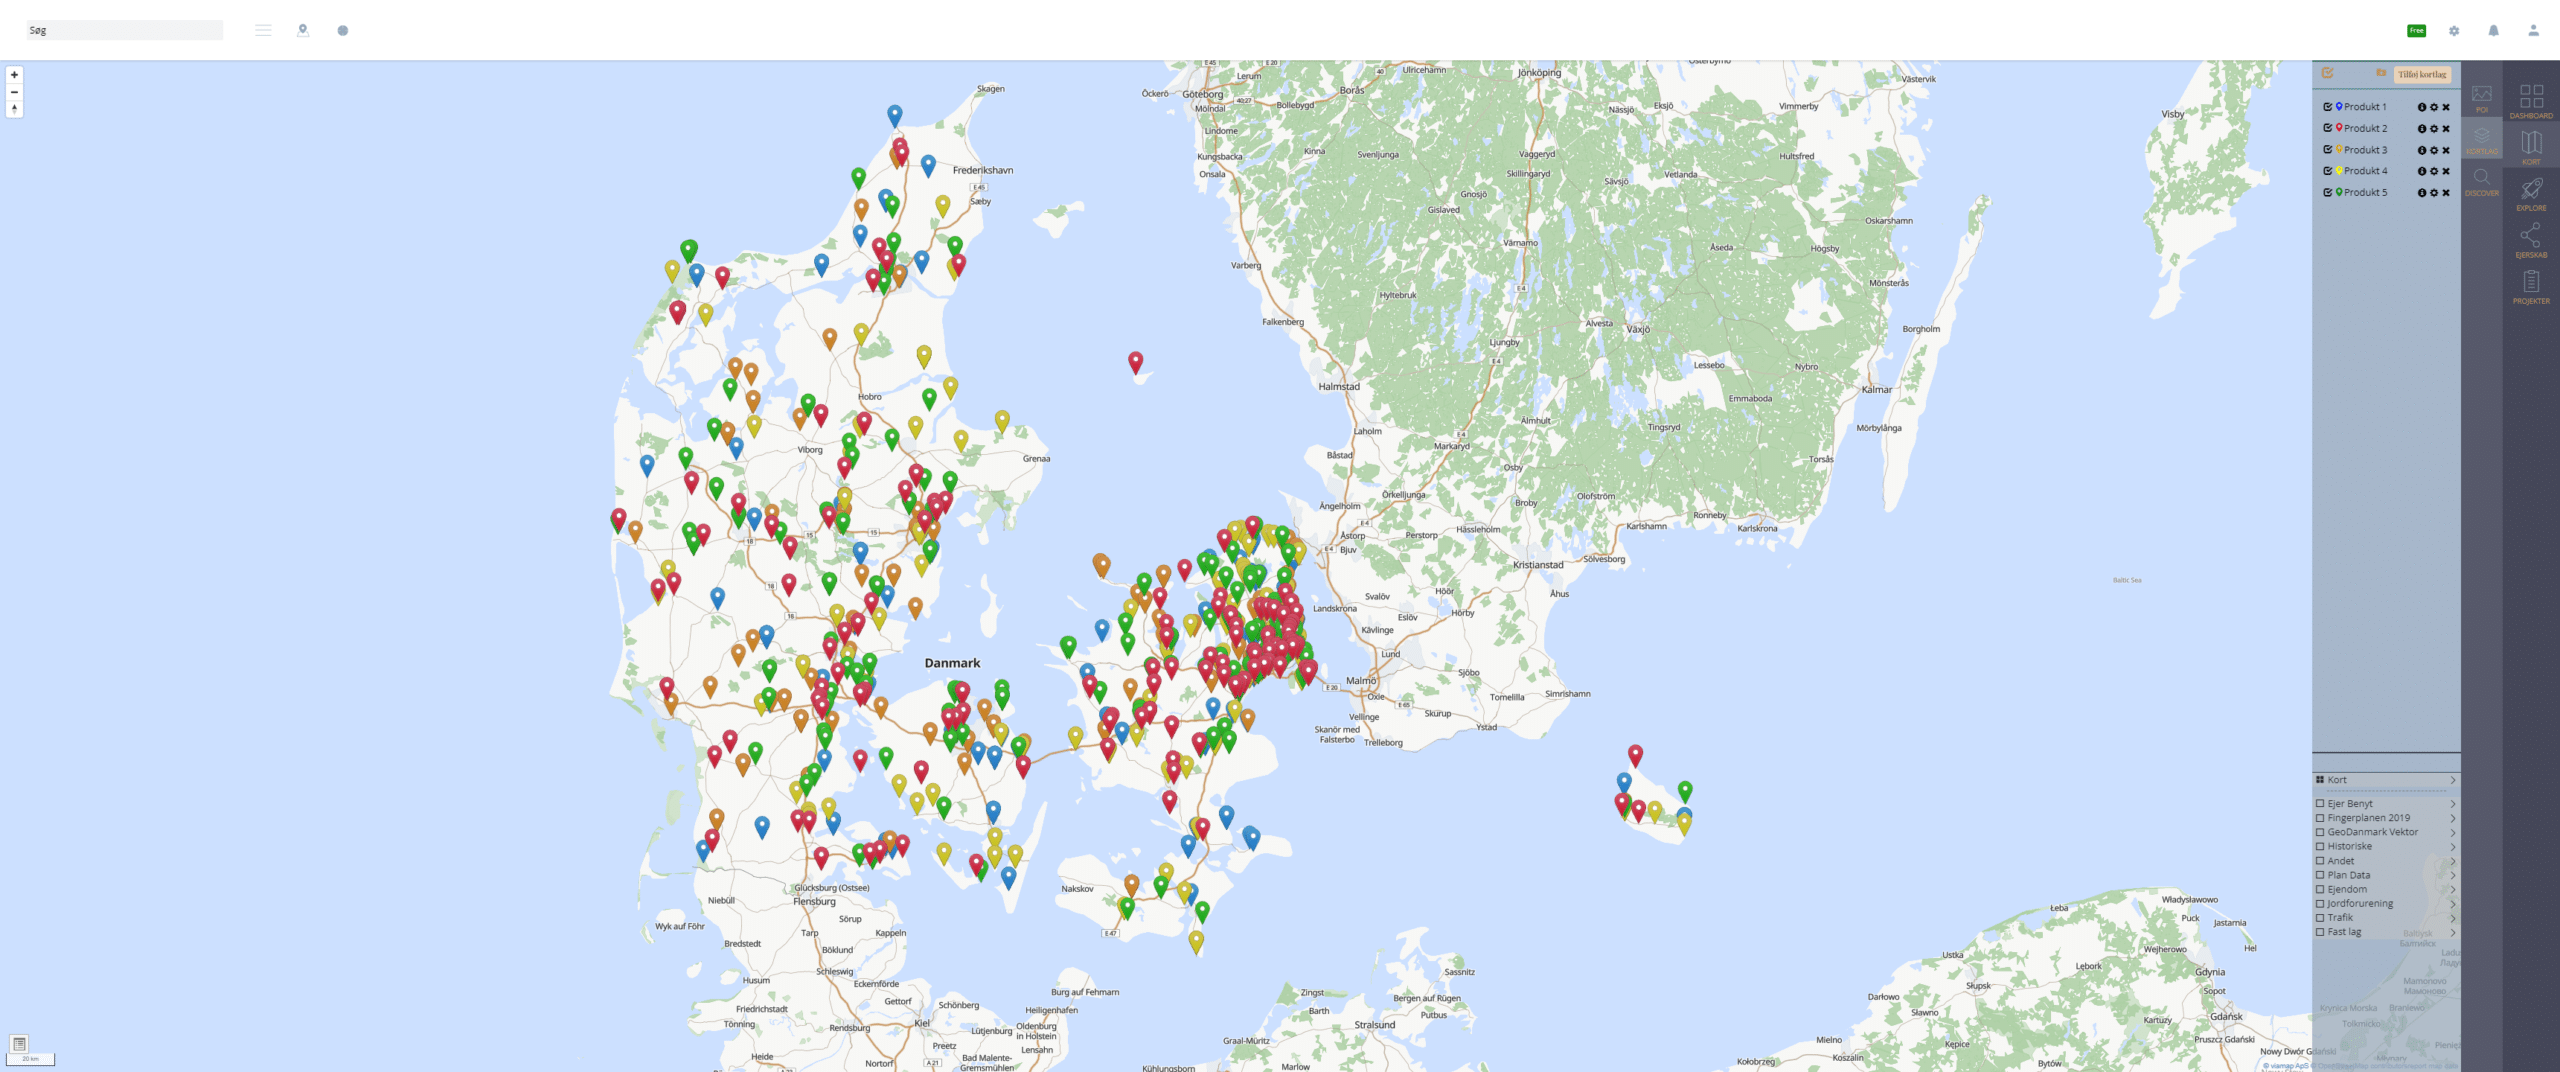This screenshot has height=1072, width=2560.
Task: Open notifications bell icon
Action: (x=2493, y=31)
